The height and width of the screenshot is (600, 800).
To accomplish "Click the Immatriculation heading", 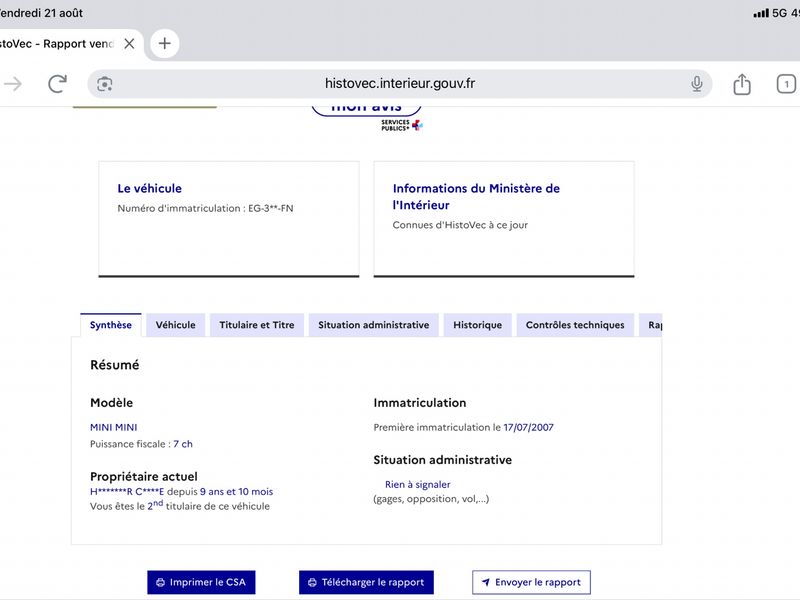I will click(x=419, y=403).
